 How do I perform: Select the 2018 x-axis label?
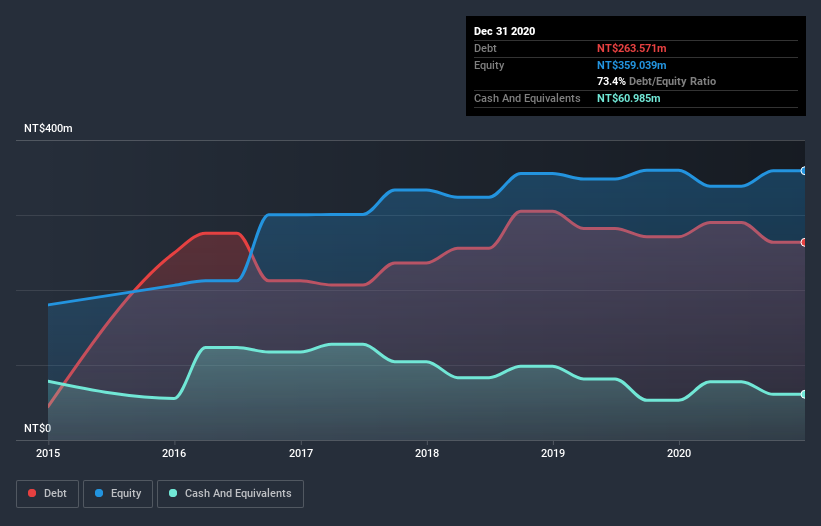click(x=427, y=453)
